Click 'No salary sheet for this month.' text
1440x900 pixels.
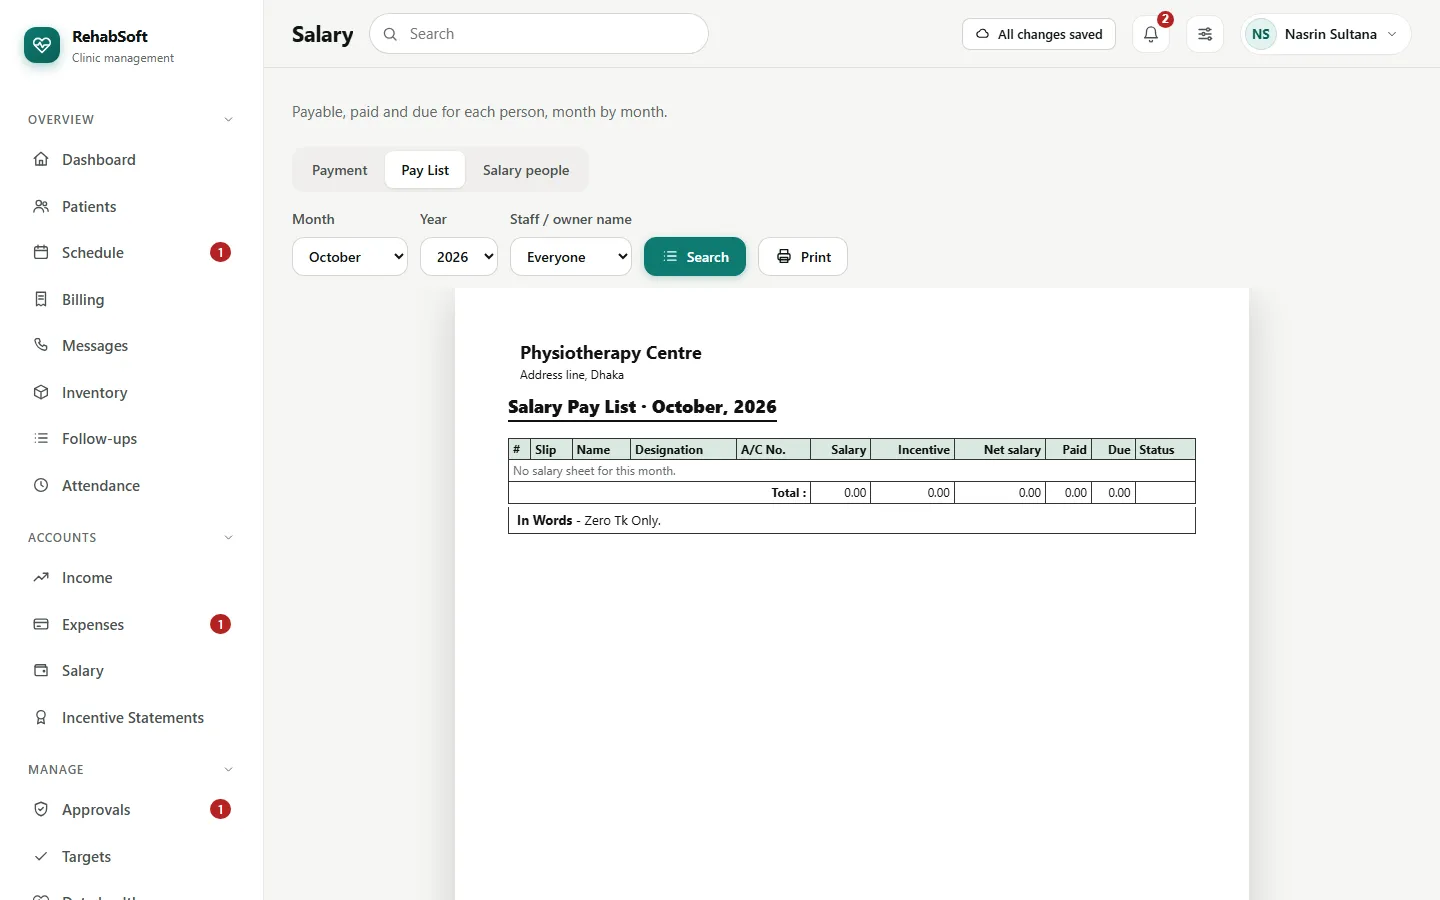coord(594,471)
